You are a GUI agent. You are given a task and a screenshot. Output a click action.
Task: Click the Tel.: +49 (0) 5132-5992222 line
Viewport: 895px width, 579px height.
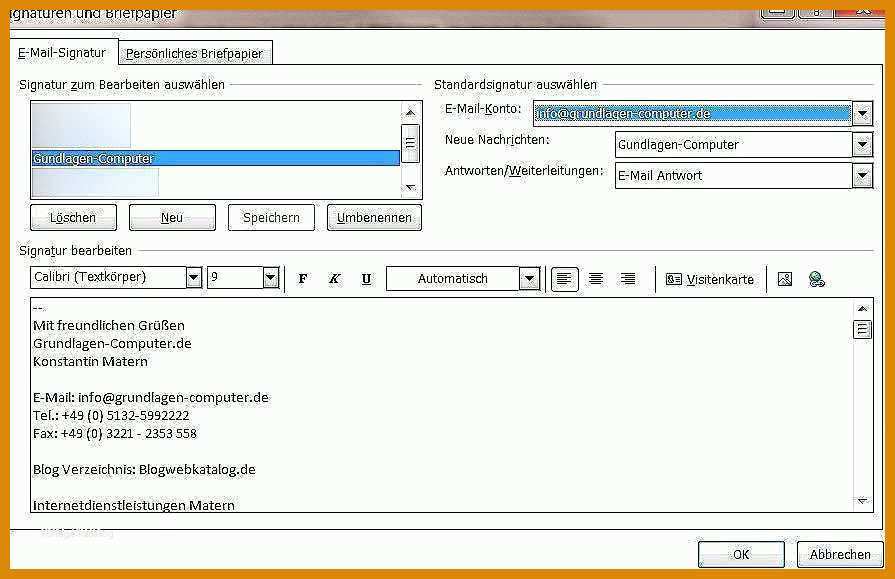[x=111, y=415]
